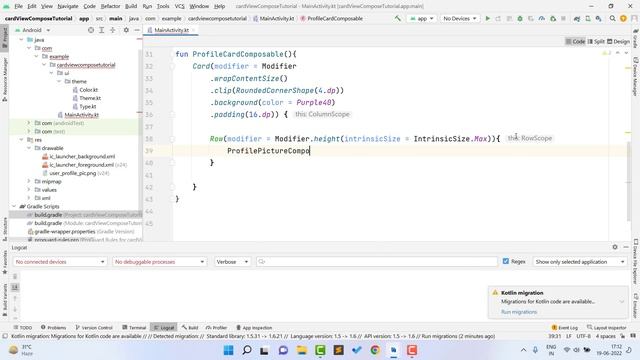This screenshot has height=360, width=640.
Task: Open the Layout Inspector
Action: 607,327
